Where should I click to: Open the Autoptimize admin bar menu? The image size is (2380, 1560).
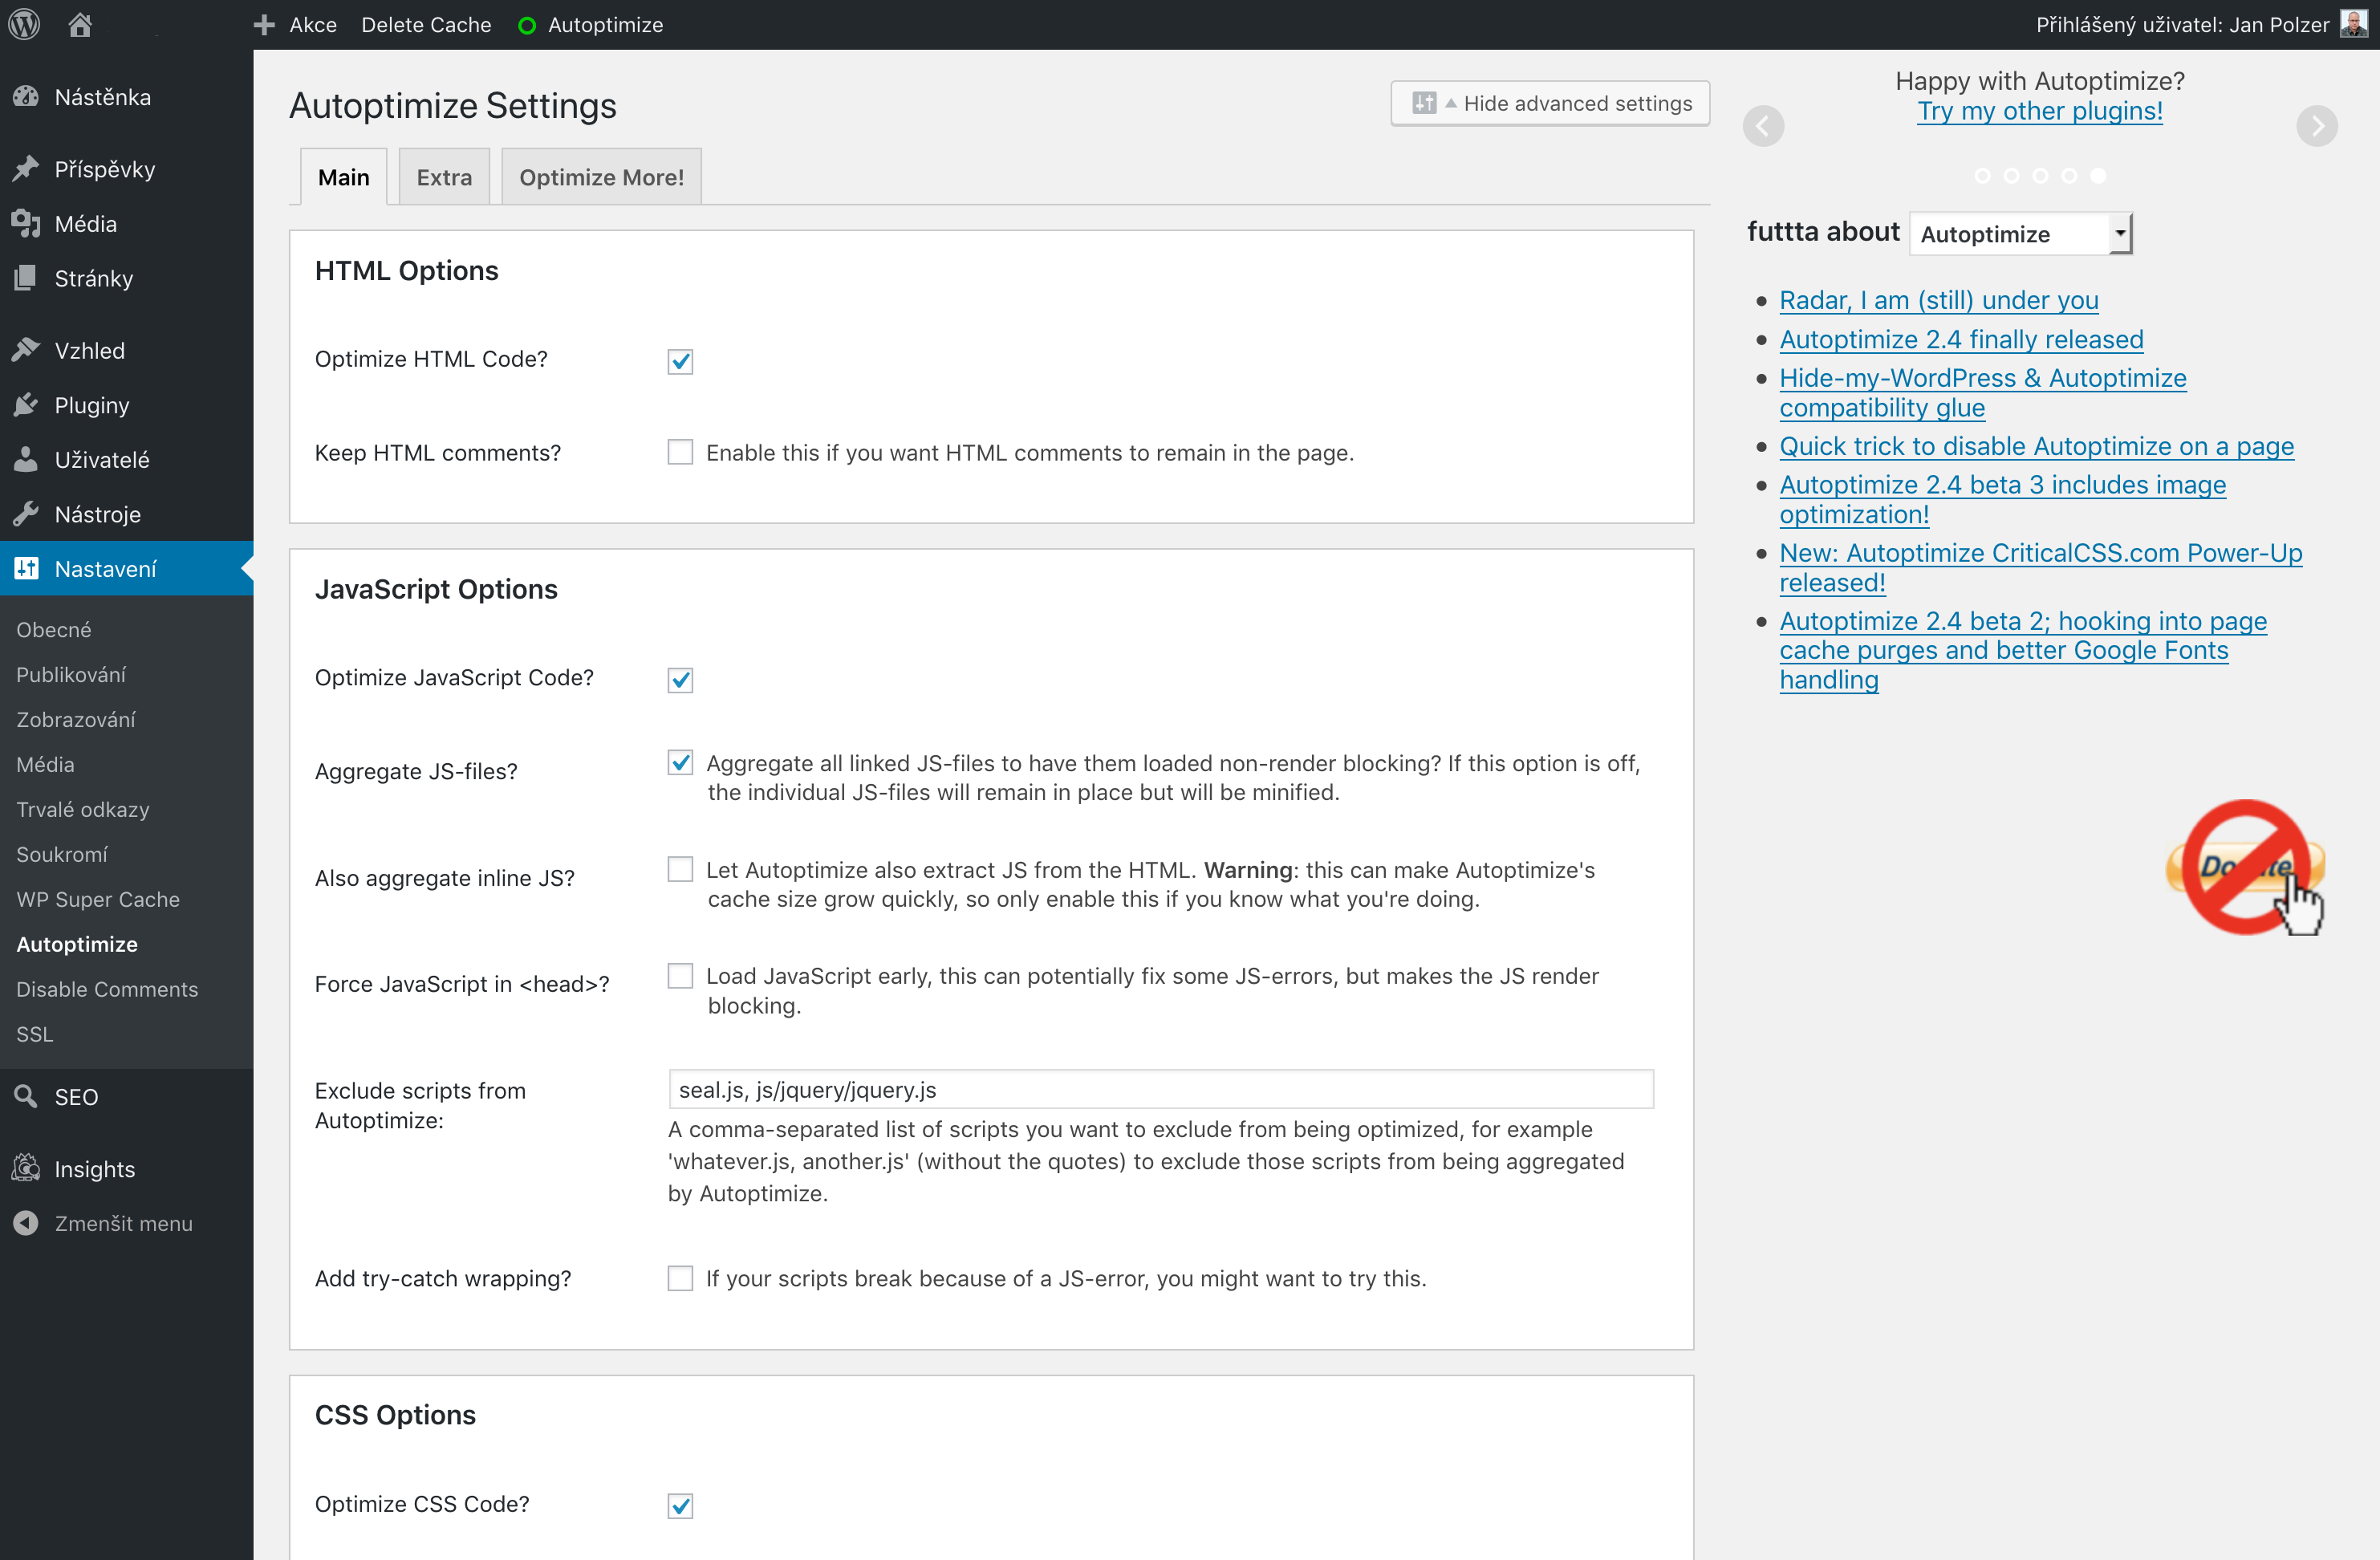(x=605, y=25)
